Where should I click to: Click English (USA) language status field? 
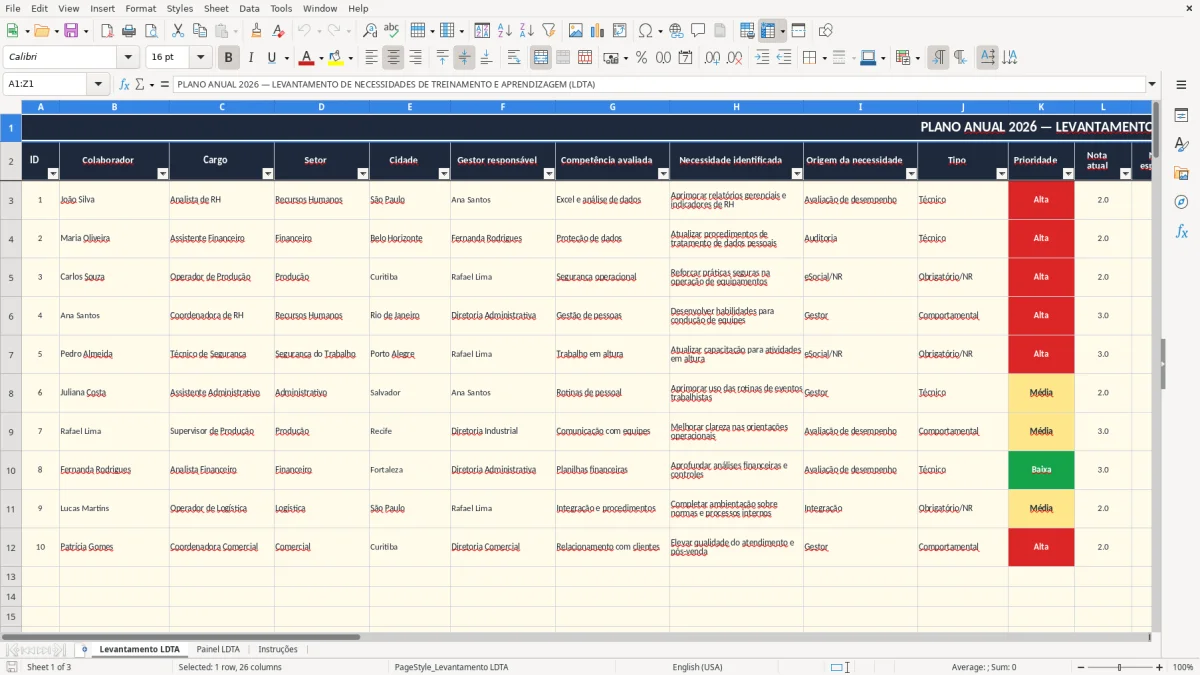697,667
